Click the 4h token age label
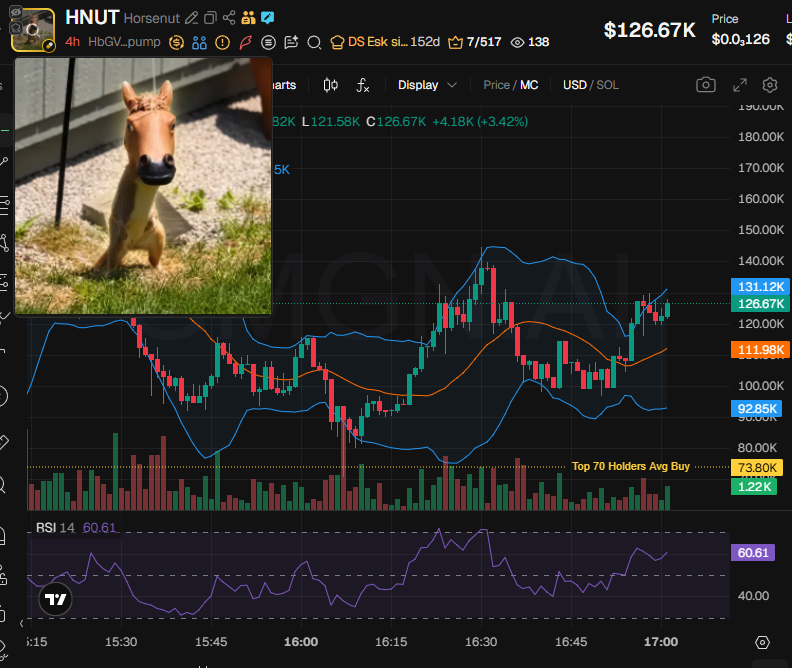 tap(72, 42)
